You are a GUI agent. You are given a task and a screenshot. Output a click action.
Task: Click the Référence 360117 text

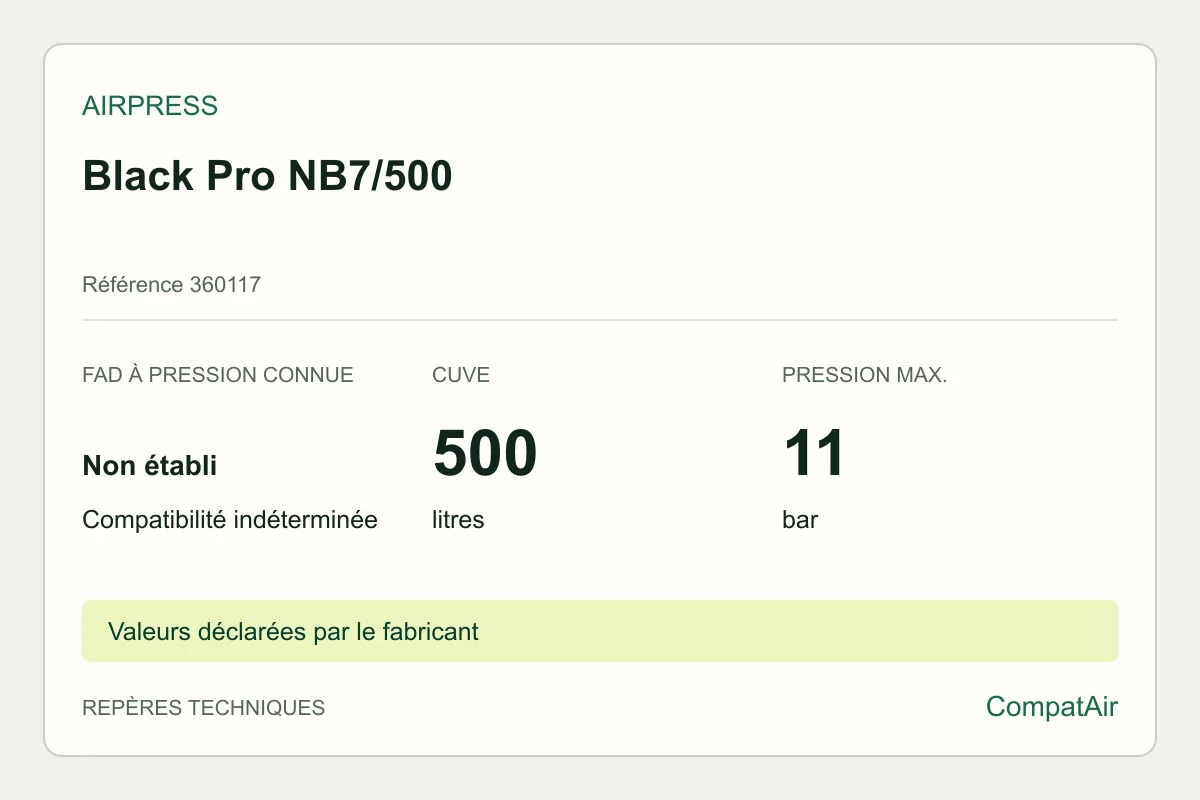tap(171, 285)
